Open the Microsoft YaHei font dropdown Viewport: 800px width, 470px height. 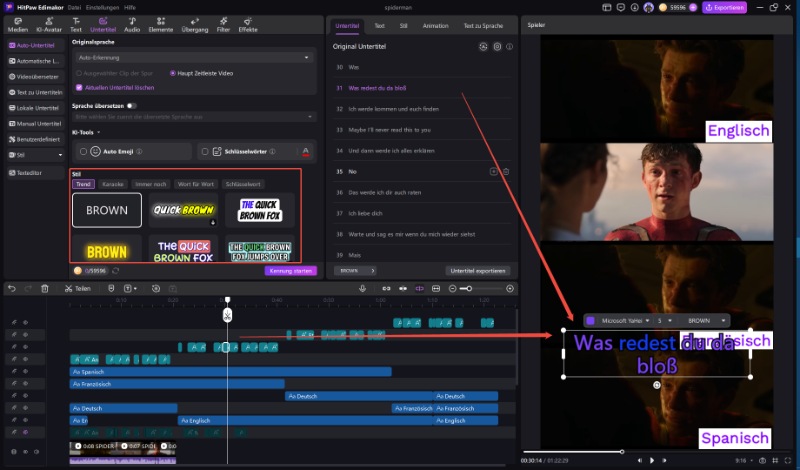[x=624, y=320]
